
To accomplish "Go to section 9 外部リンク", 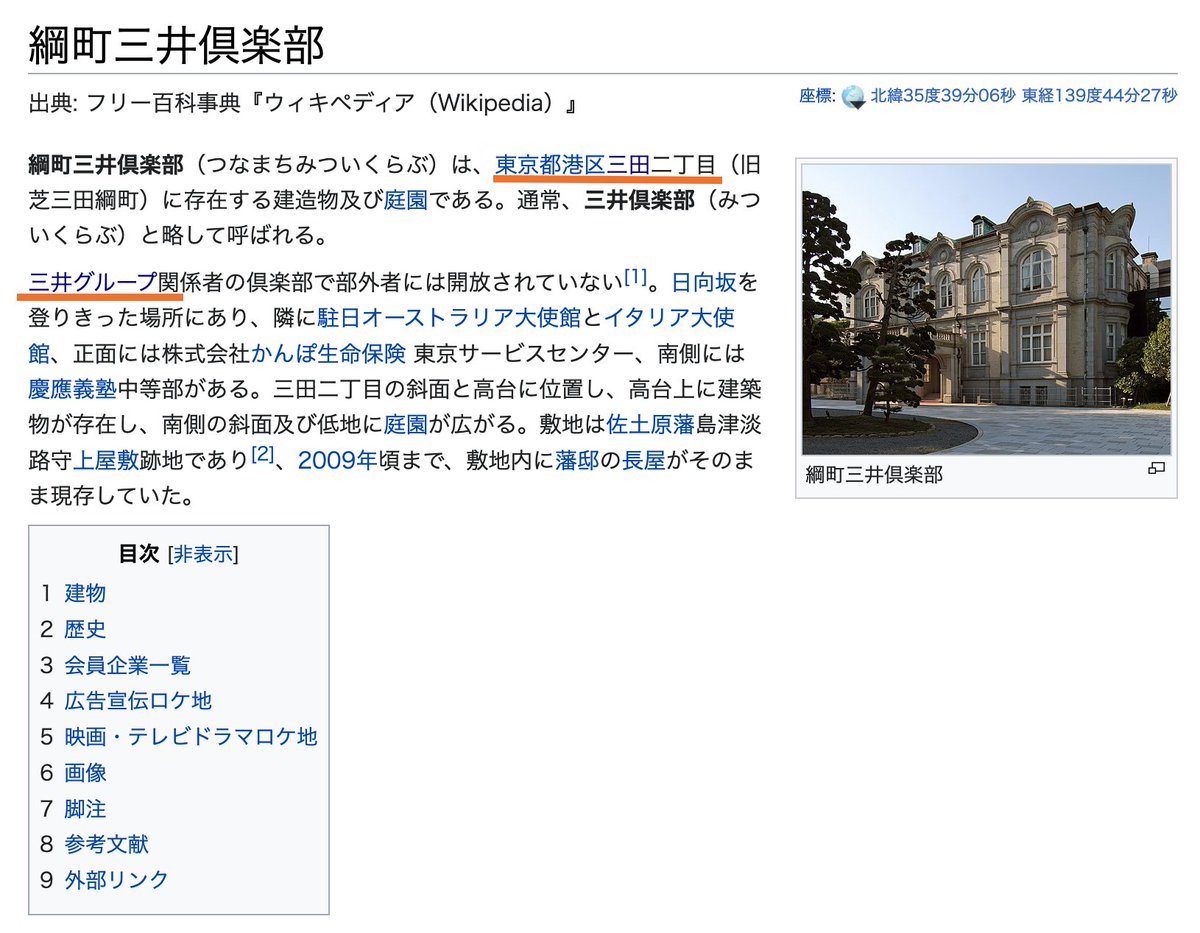I will point(117,880).
